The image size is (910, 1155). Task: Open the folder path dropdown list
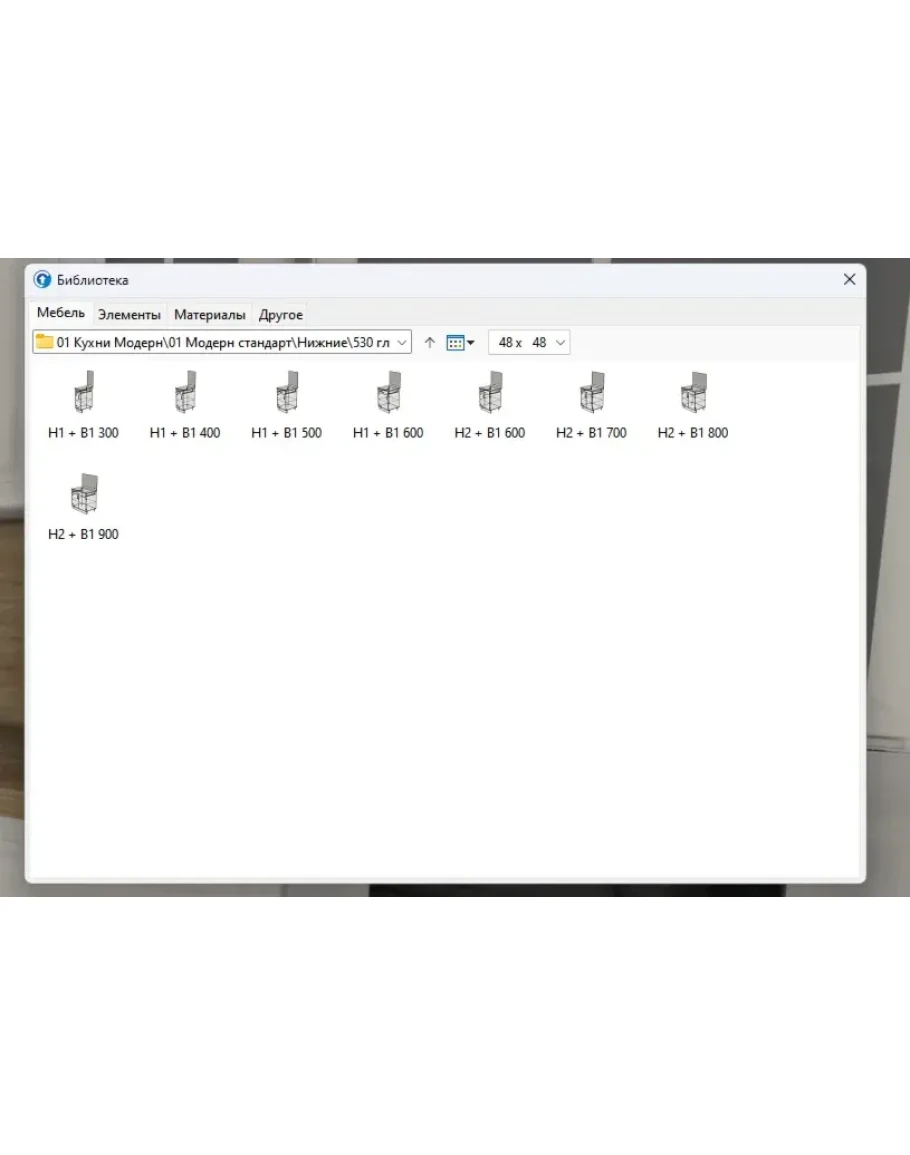point(401,343)
